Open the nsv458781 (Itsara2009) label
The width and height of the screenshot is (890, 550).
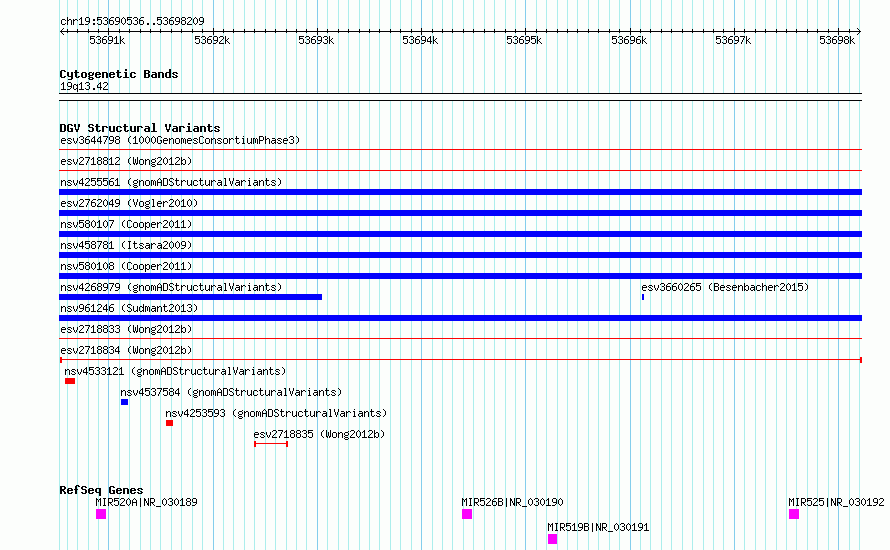click(x=126, y=245)
